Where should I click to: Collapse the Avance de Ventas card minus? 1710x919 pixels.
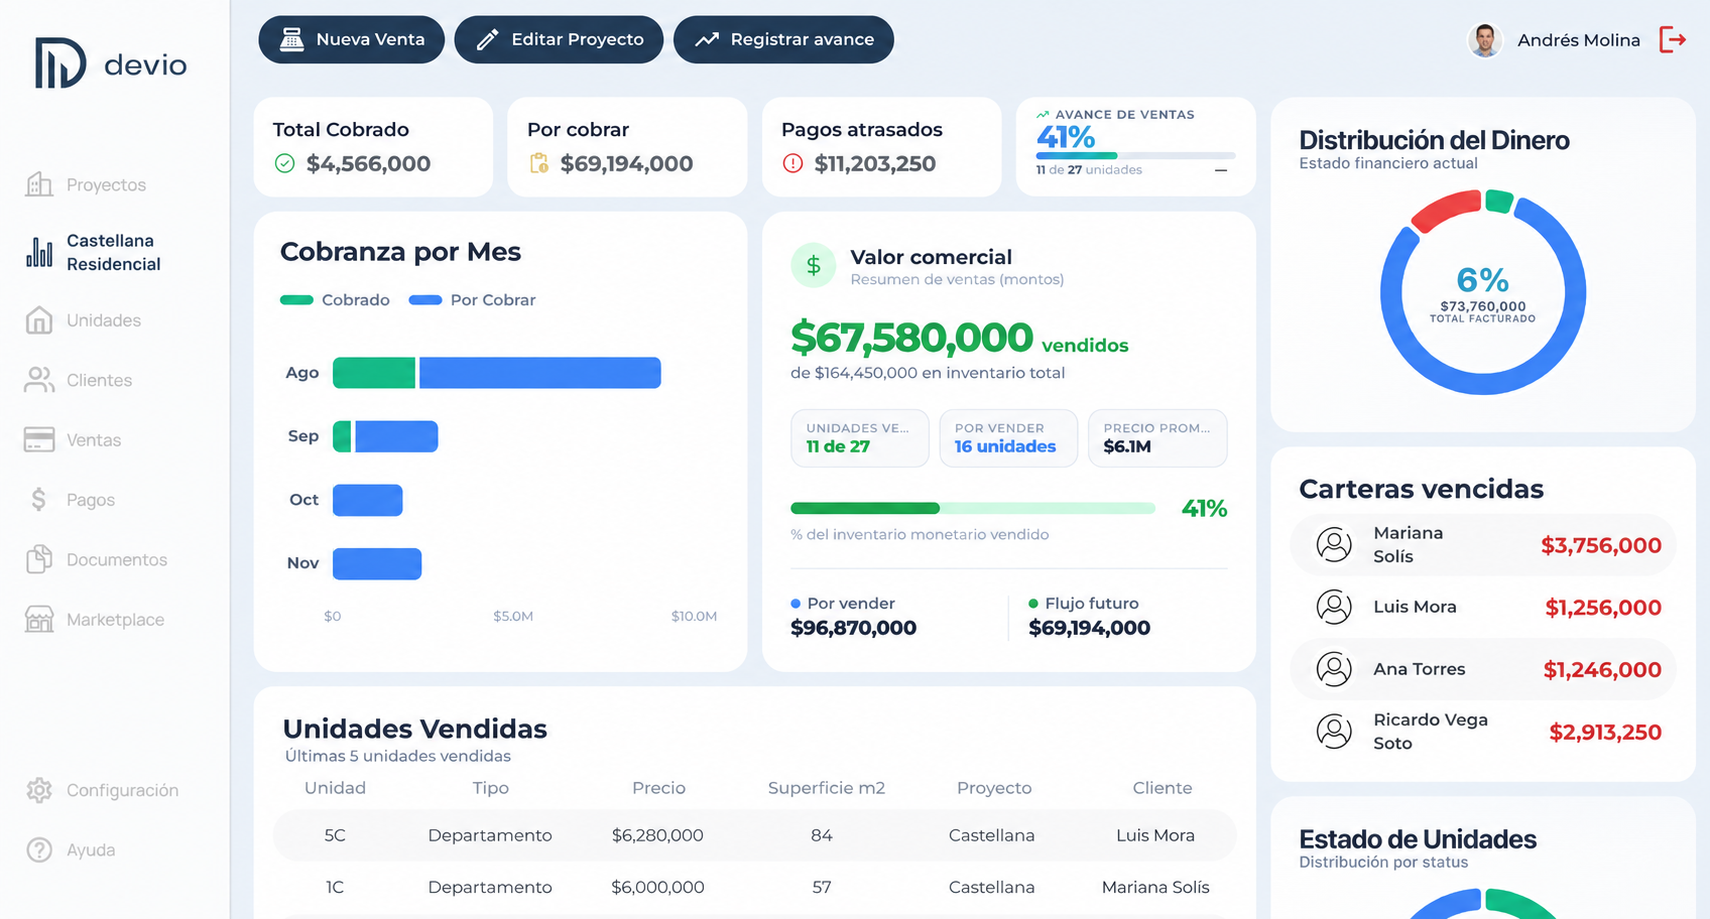[1221, 170]
